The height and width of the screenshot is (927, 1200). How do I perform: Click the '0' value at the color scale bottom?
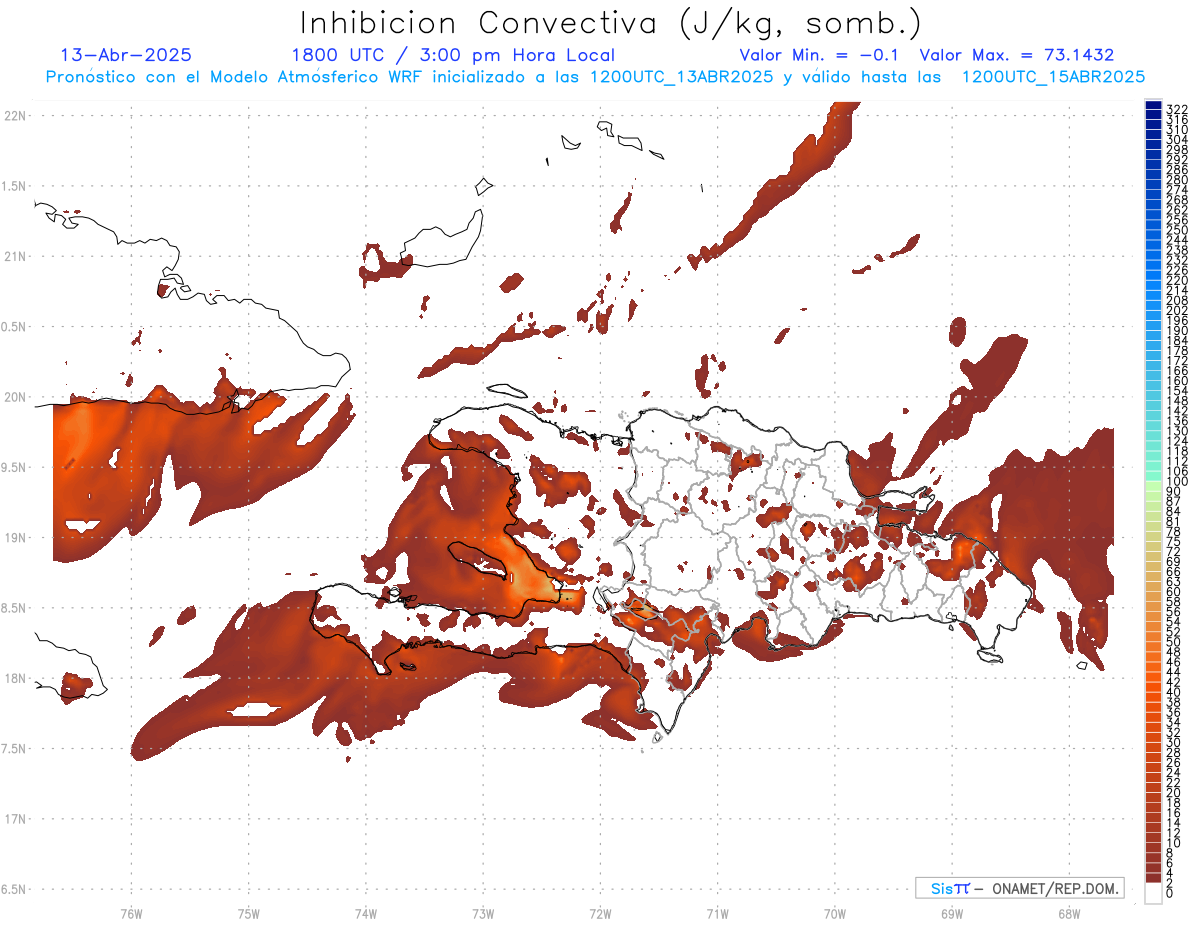tap(1170, 893)
